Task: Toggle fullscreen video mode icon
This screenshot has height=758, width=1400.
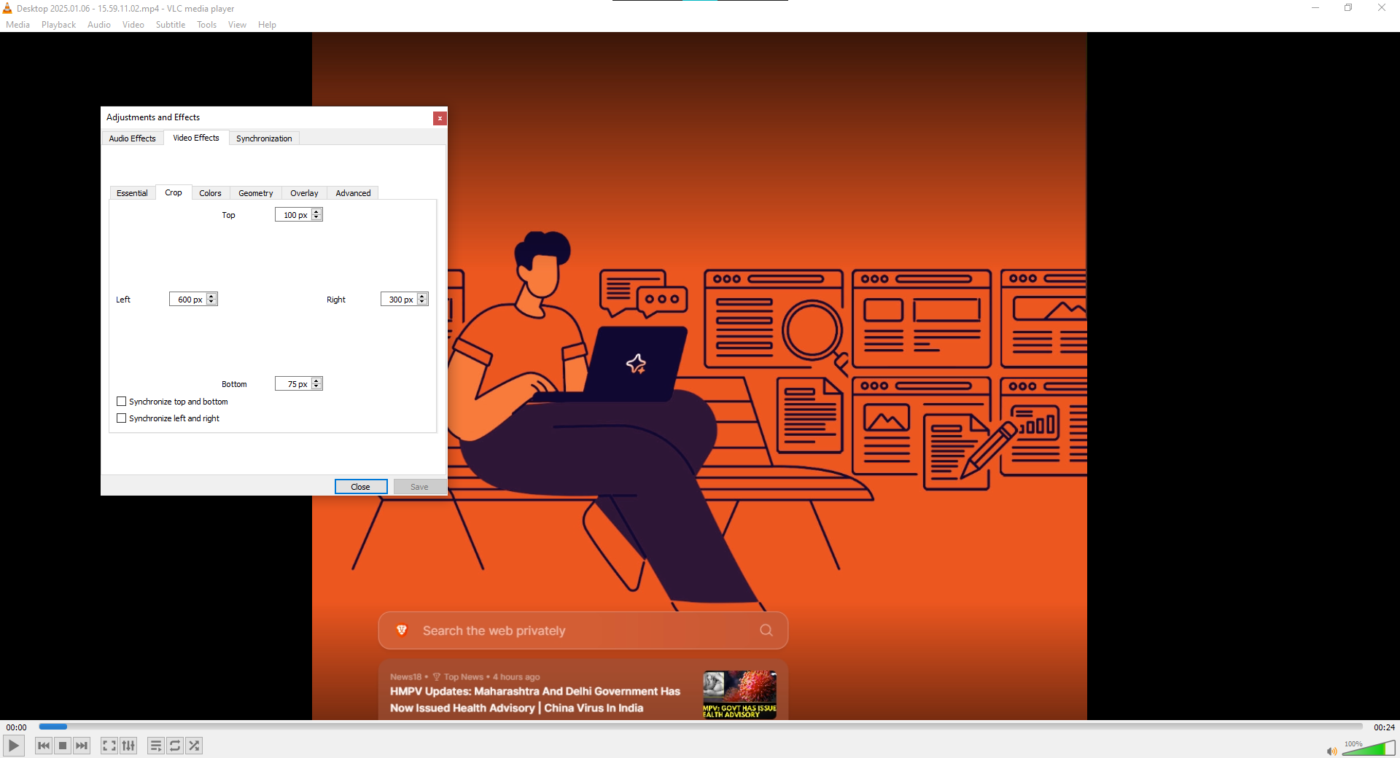Action: (109, 746)
